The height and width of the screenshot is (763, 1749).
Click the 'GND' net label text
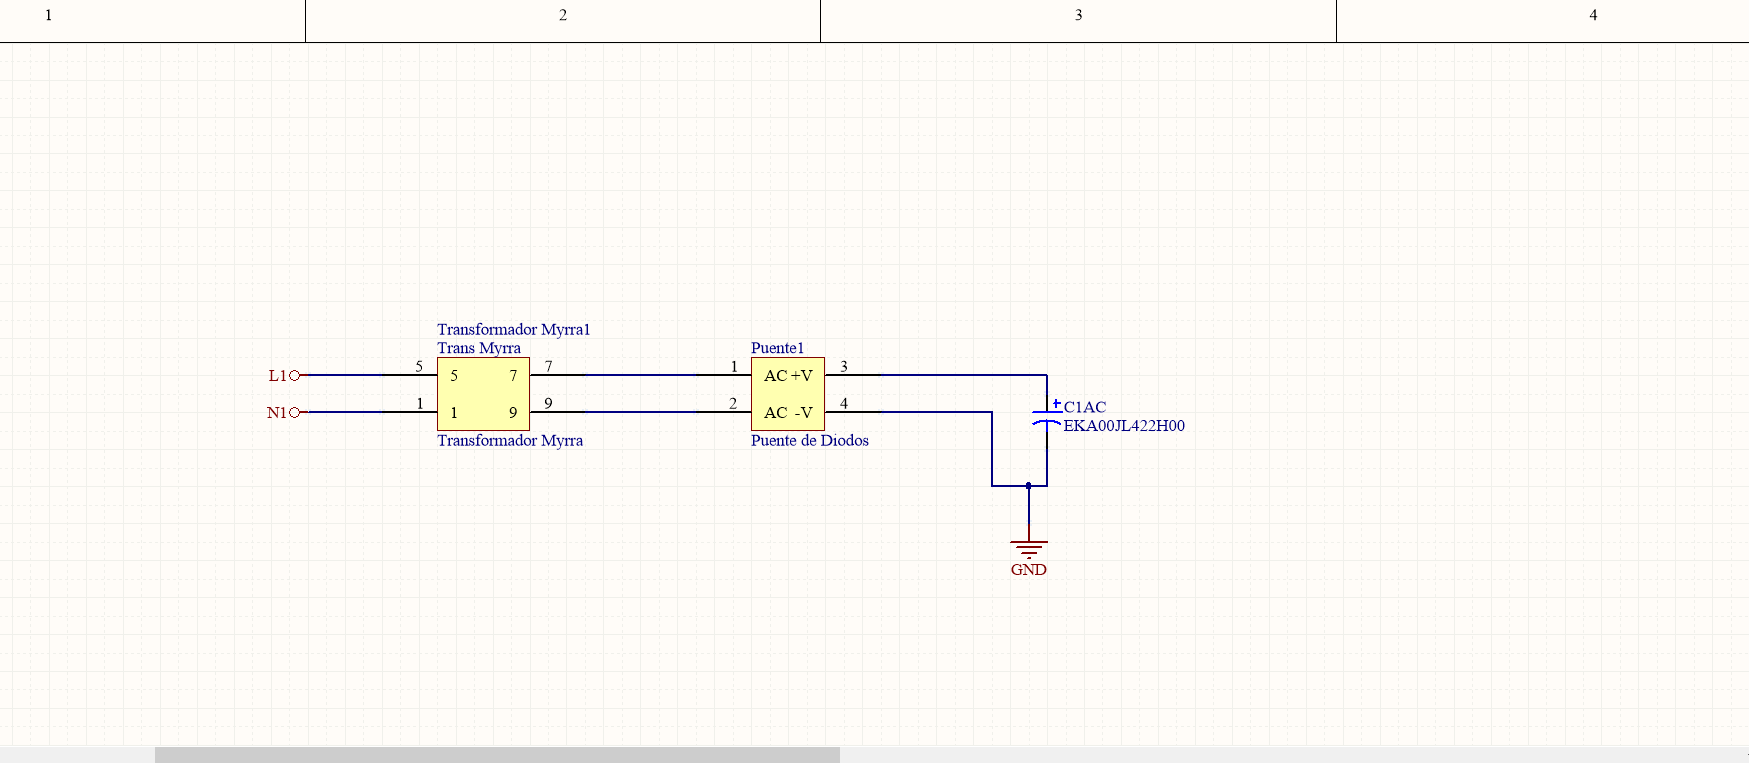pos(1029,570)
